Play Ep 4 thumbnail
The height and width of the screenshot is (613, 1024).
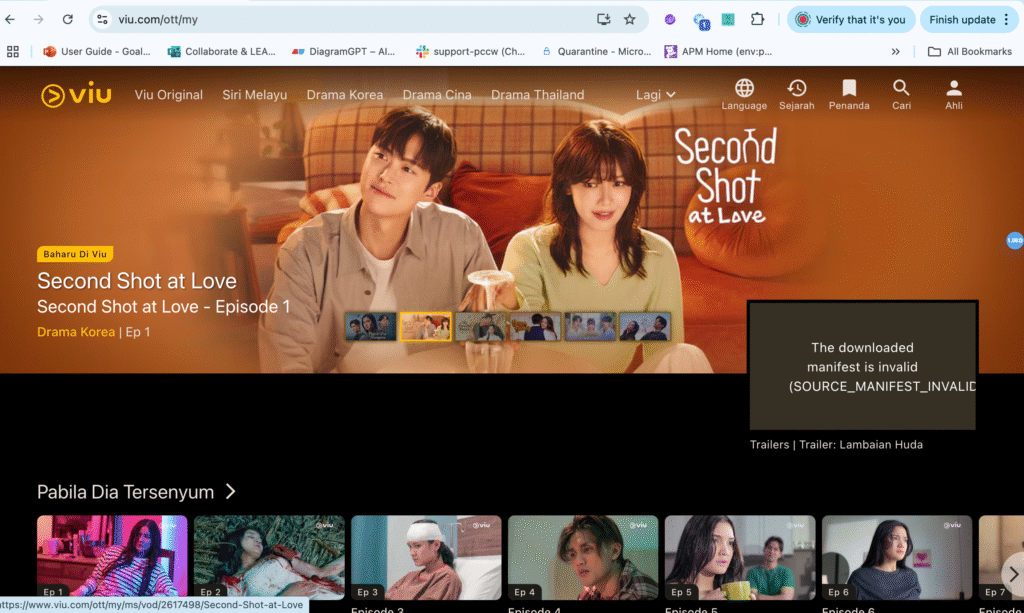583,558
